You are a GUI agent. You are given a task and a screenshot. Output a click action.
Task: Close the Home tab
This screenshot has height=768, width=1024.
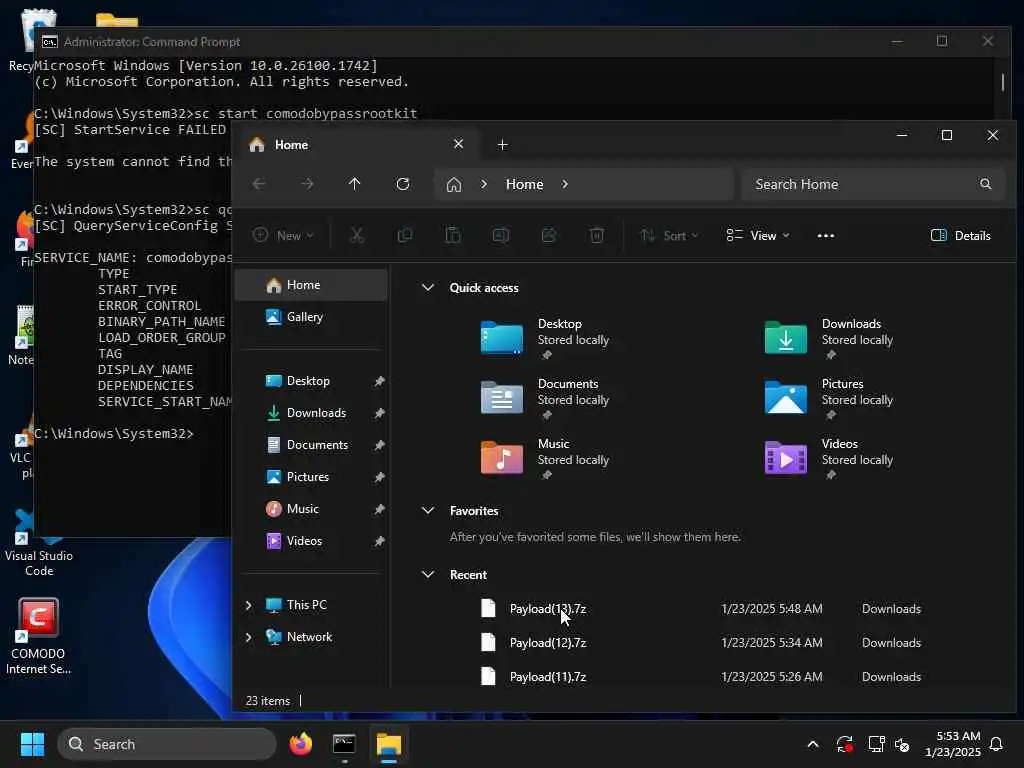tap(458, 144)
